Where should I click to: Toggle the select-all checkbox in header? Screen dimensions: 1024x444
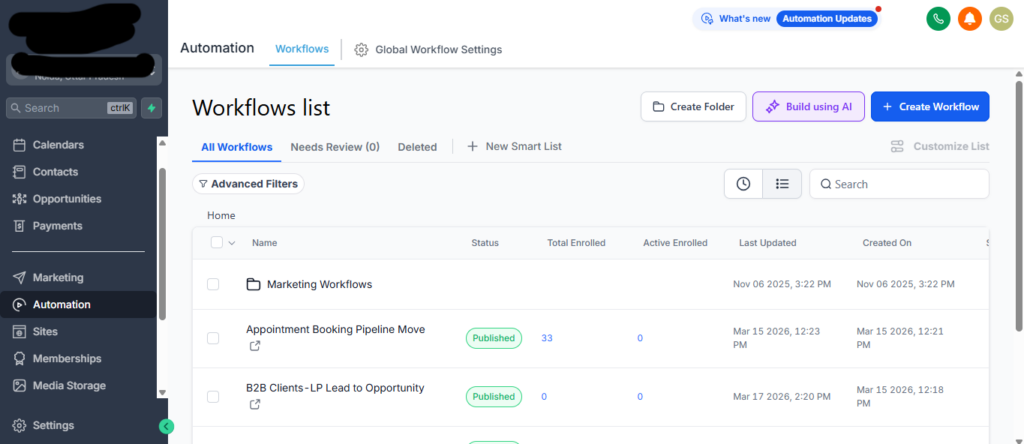(x=217, y=243)
